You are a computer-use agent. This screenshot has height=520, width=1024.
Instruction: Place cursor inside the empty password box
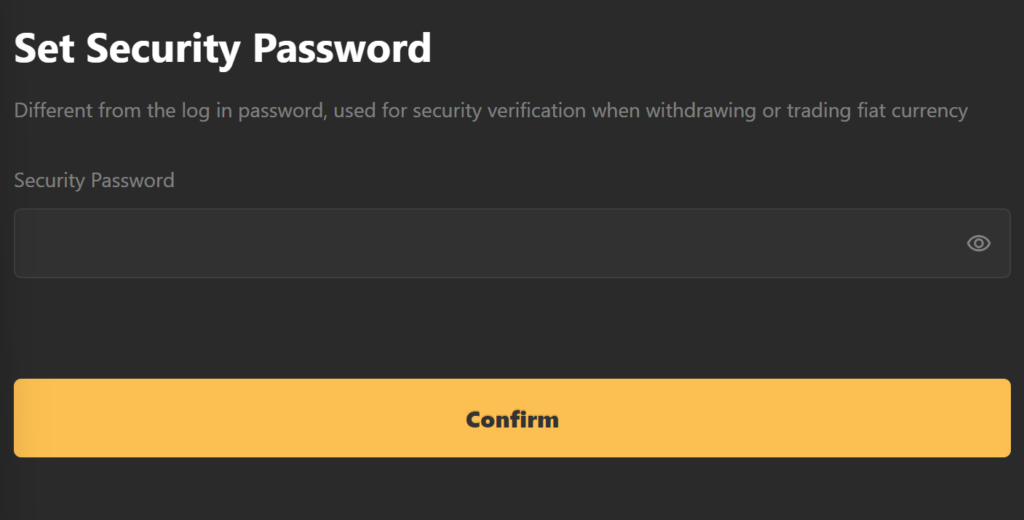tap(512, 243)
